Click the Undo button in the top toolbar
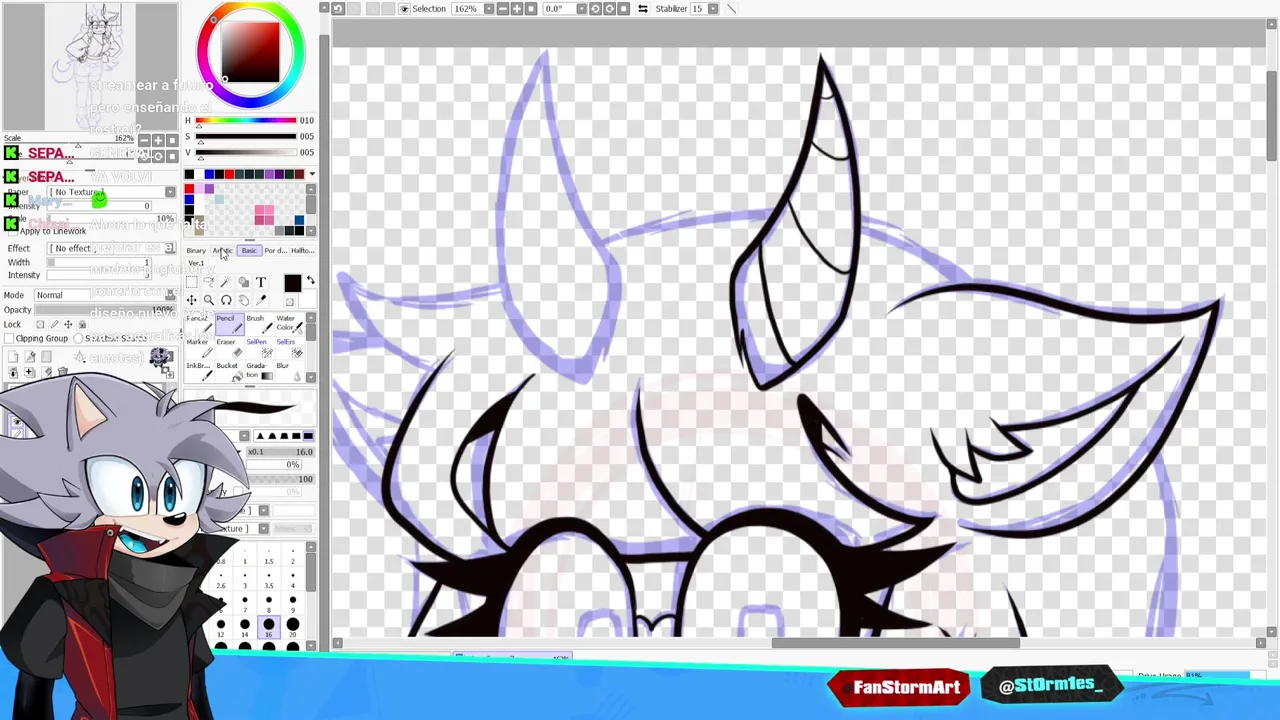The width and height of the screenshot is (1280, 720). point(337,8)
